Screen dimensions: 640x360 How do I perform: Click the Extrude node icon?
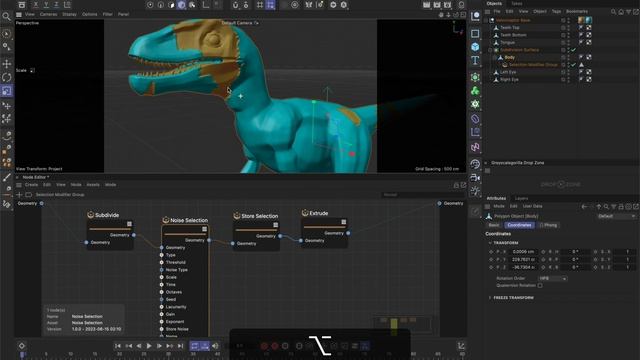pyautogui.click(x=304, y=213)
